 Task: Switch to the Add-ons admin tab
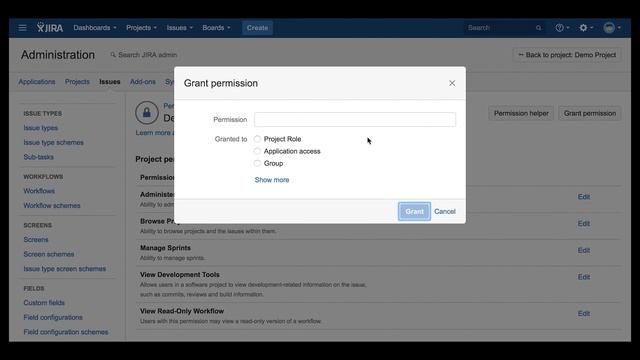pyautogui.click(x=143, y=82)
